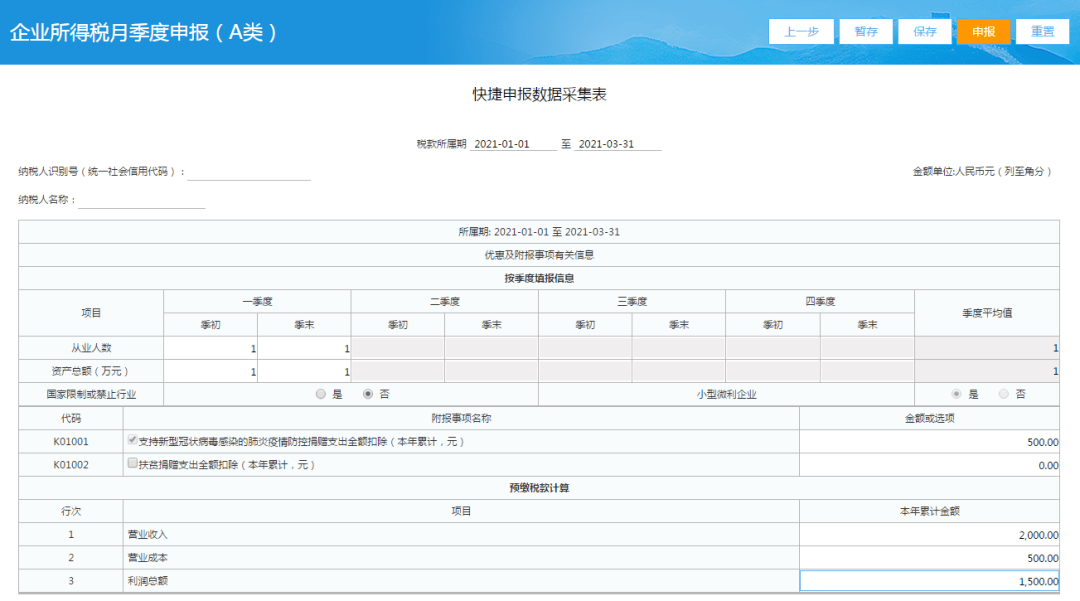Select 是 for 小型微利企业
1080x601 pixels.
click(956, 394)
